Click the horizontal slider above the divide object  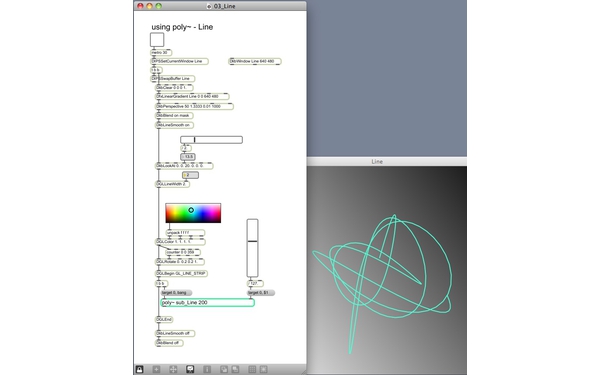point(211,140)
